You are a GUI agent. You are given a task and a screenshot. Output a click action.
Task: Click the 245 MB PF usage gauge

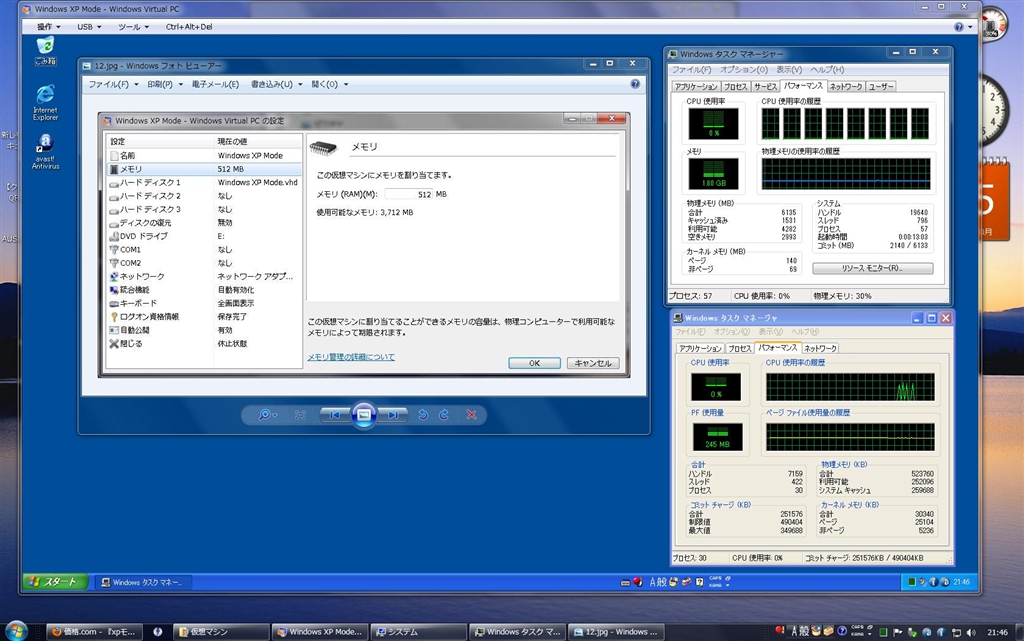point(717,437)
